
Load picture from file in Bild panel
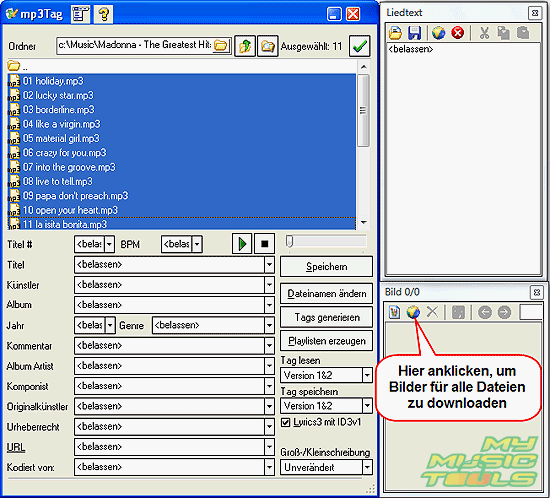(395, 312)
